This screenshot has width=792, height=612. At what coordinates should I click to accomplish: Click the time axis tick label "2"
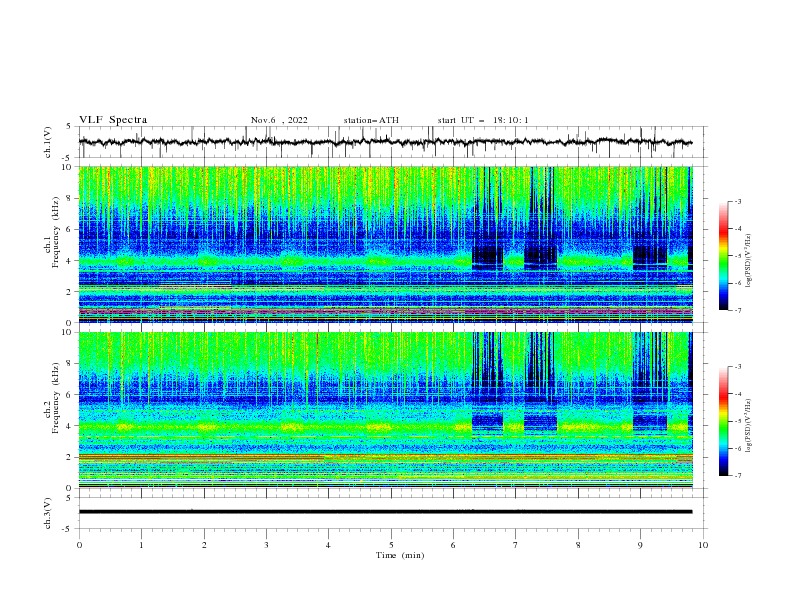point(204,545)
